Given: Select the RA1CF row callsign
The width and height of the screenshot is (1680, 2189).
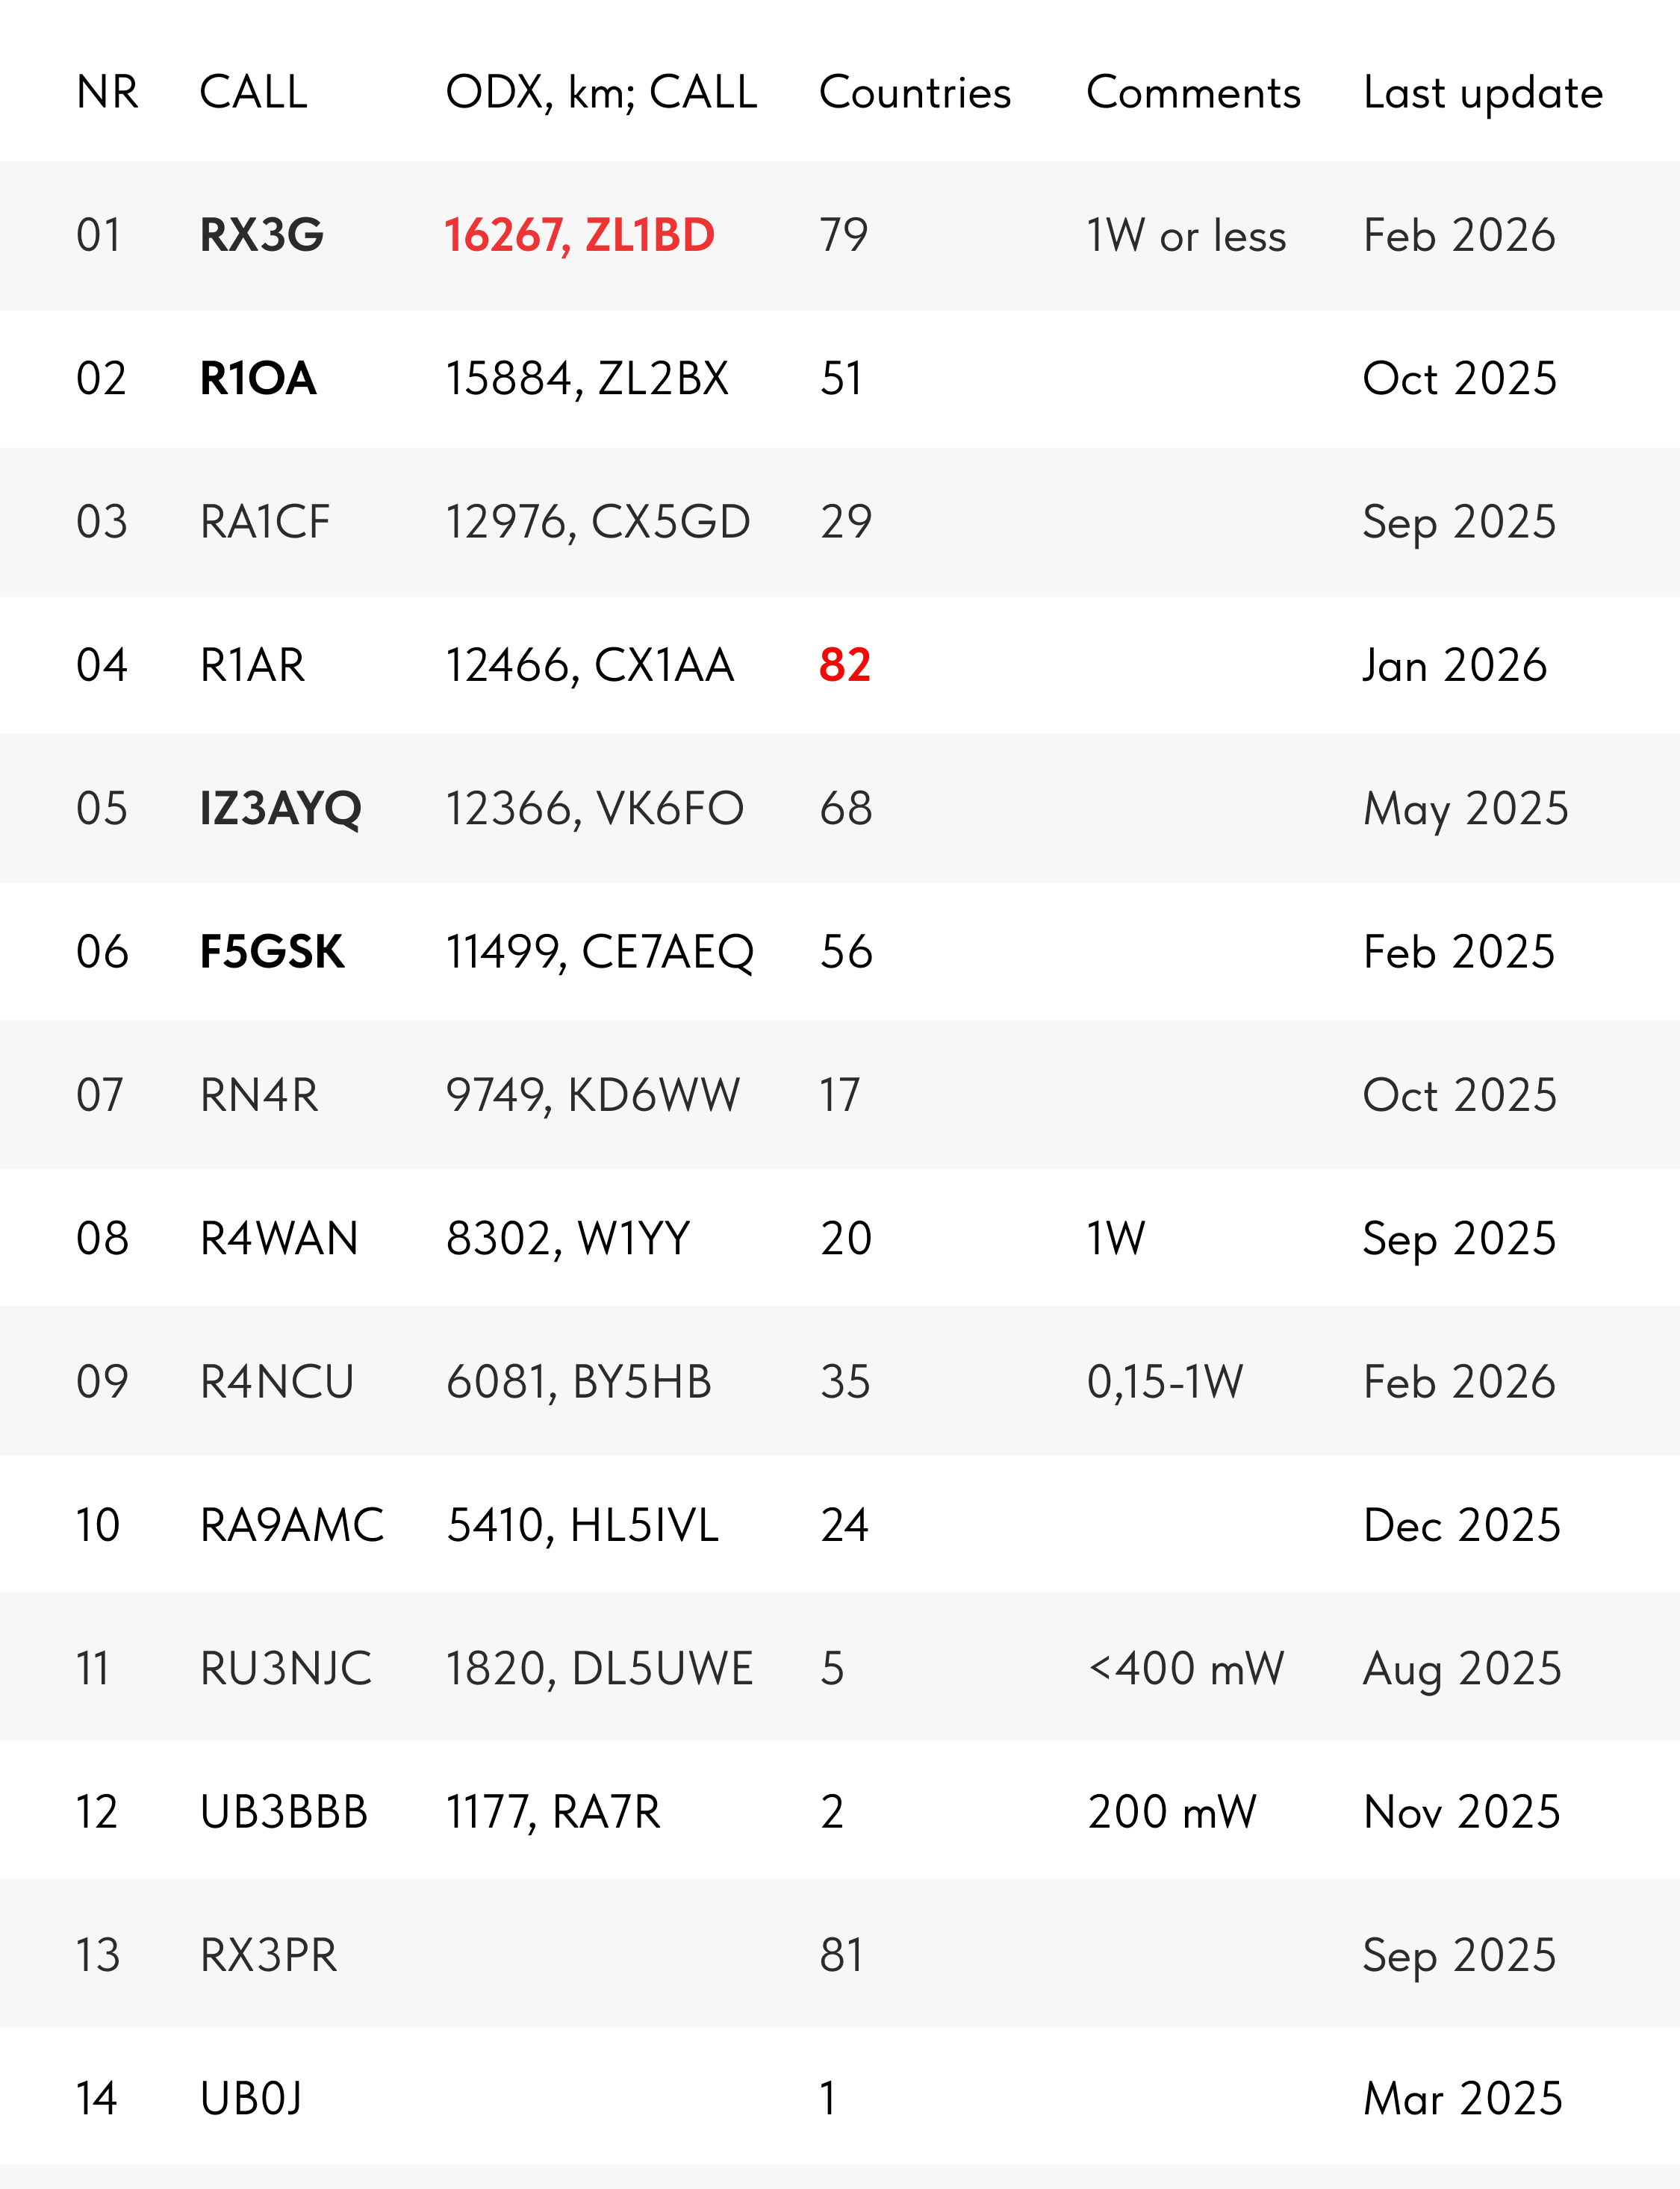Looking at the screenshot, I should (265, 522).
